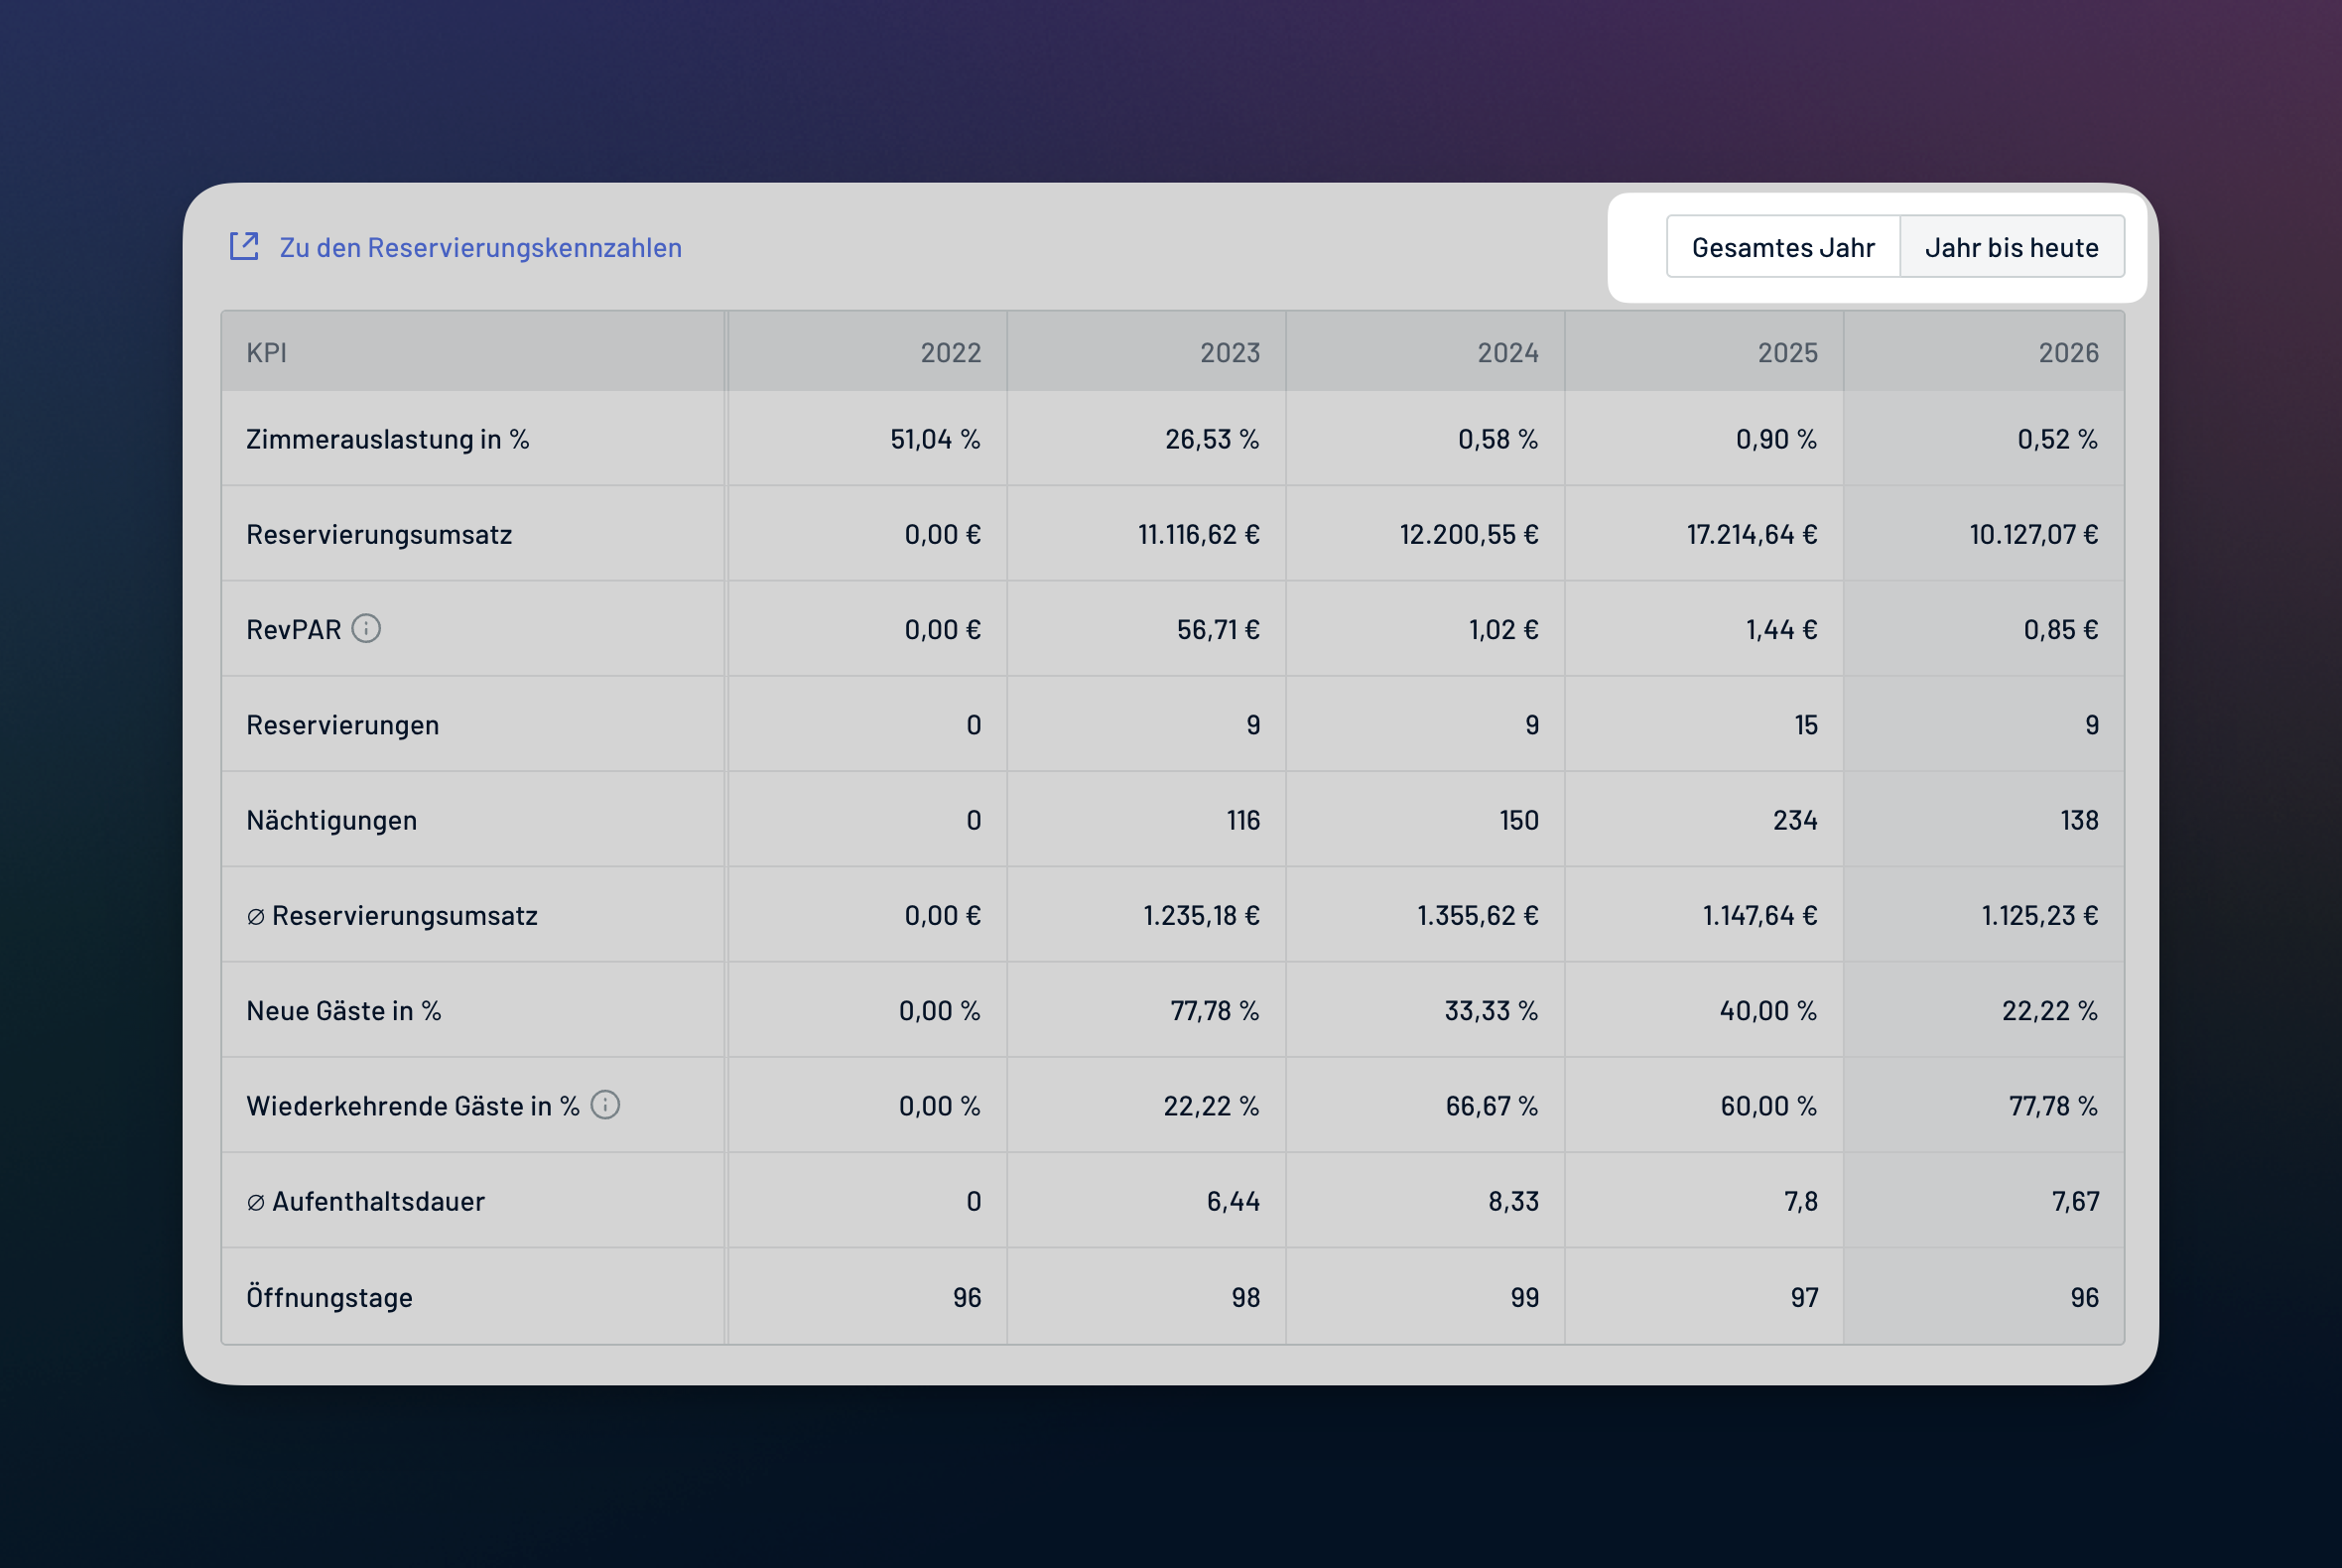Select the ∅ Aufenthaltsdauer row label

[x=365, y=1201]
